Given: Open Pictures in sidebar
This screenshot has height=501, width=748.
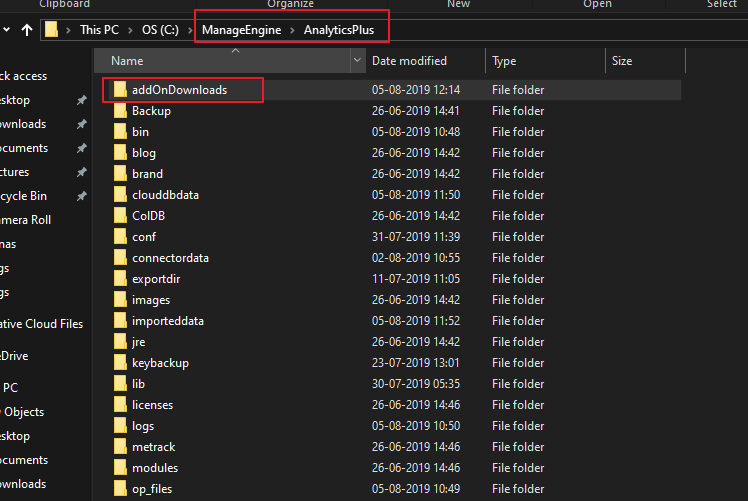Looking at the screenshot, I should click(x=14, y=172).
